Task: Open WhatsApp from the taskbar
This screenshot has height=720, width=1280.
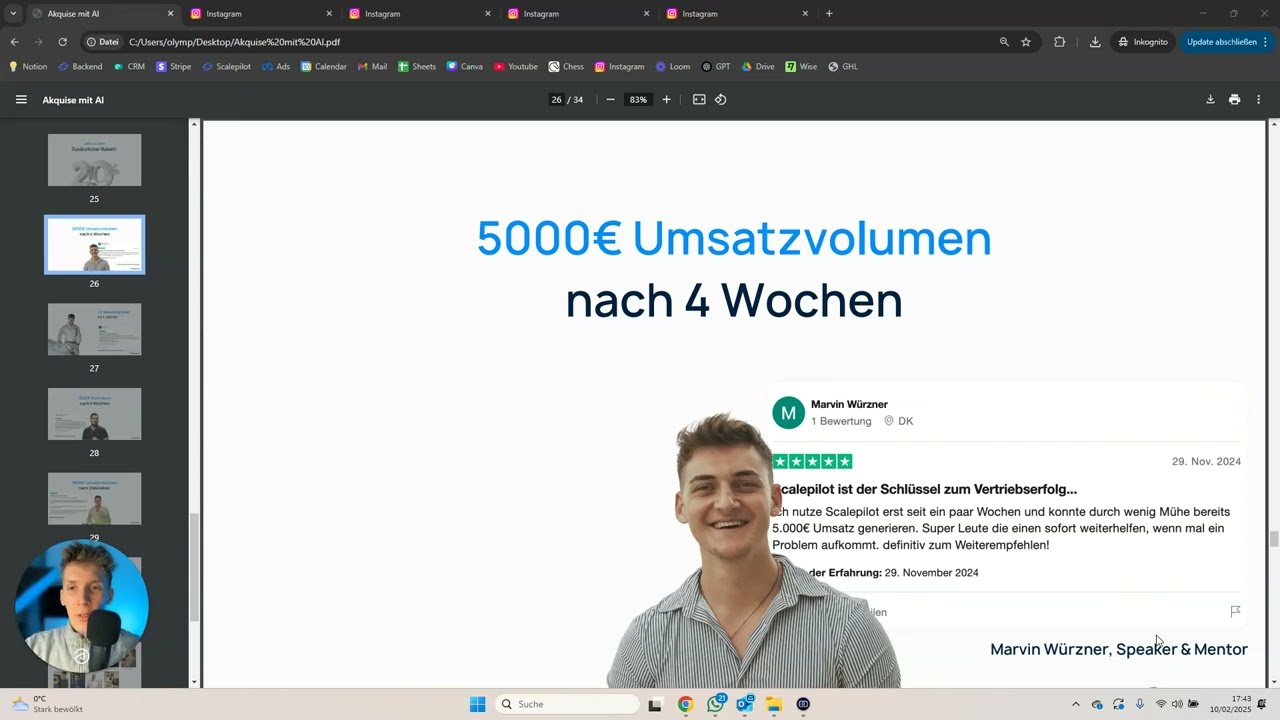Action: pos(715,704)
